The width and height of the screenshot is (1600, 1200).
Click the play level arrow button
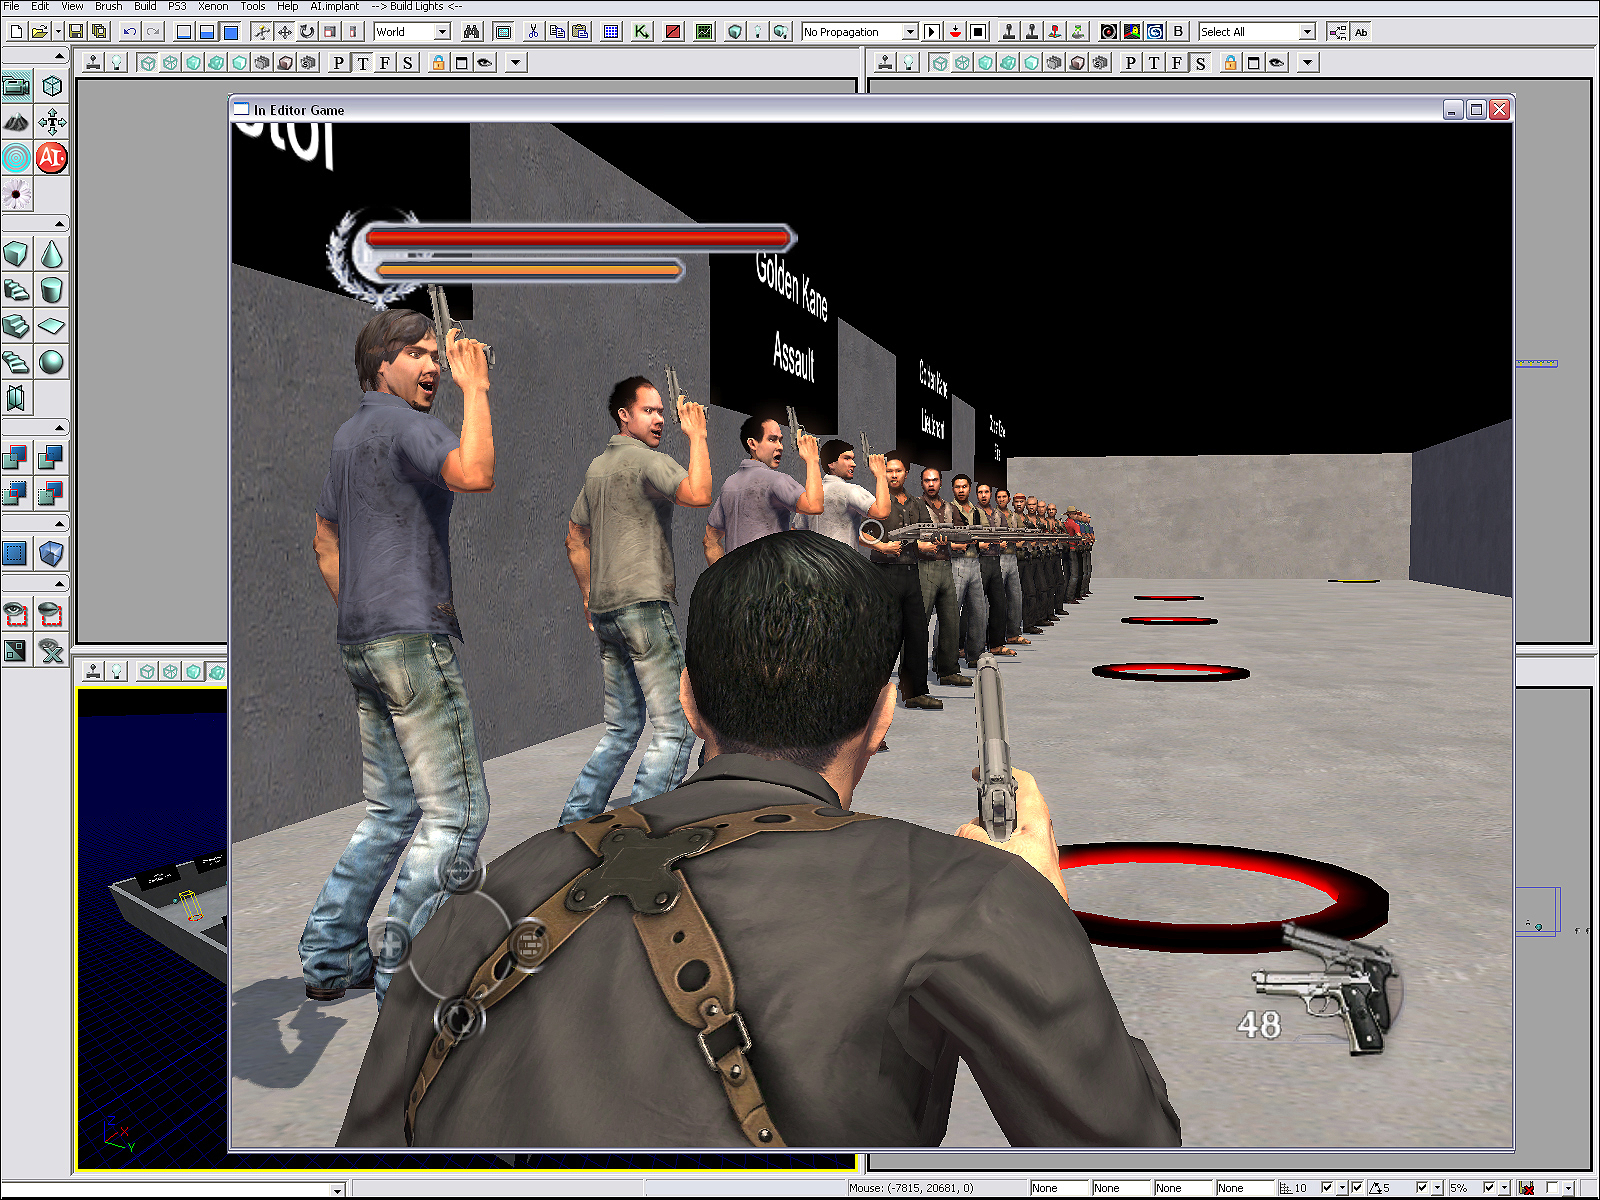931,32
